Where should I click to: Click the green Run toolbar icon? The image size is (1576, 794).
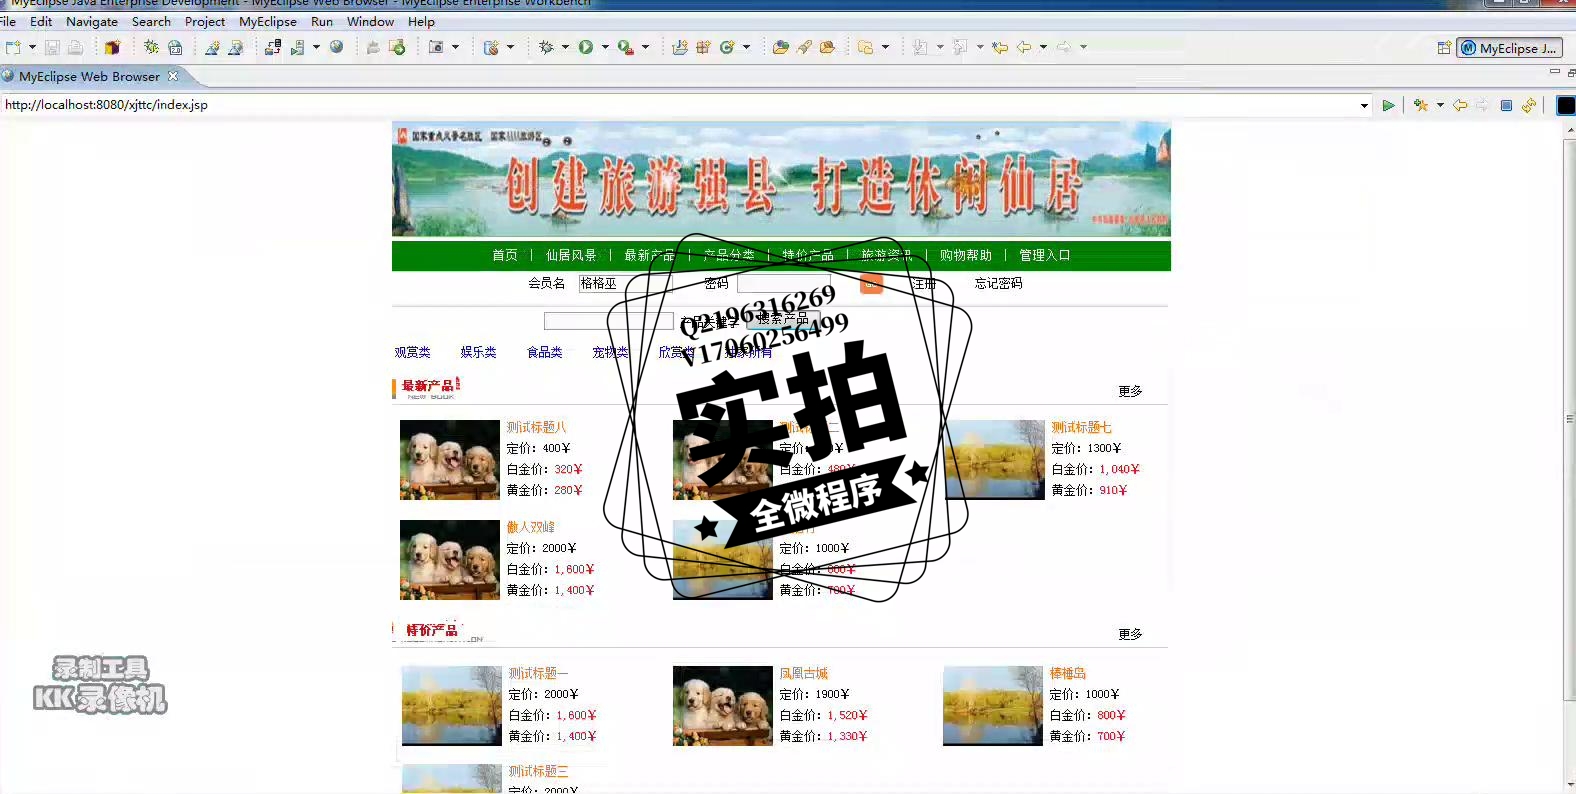tap(586, 47)
